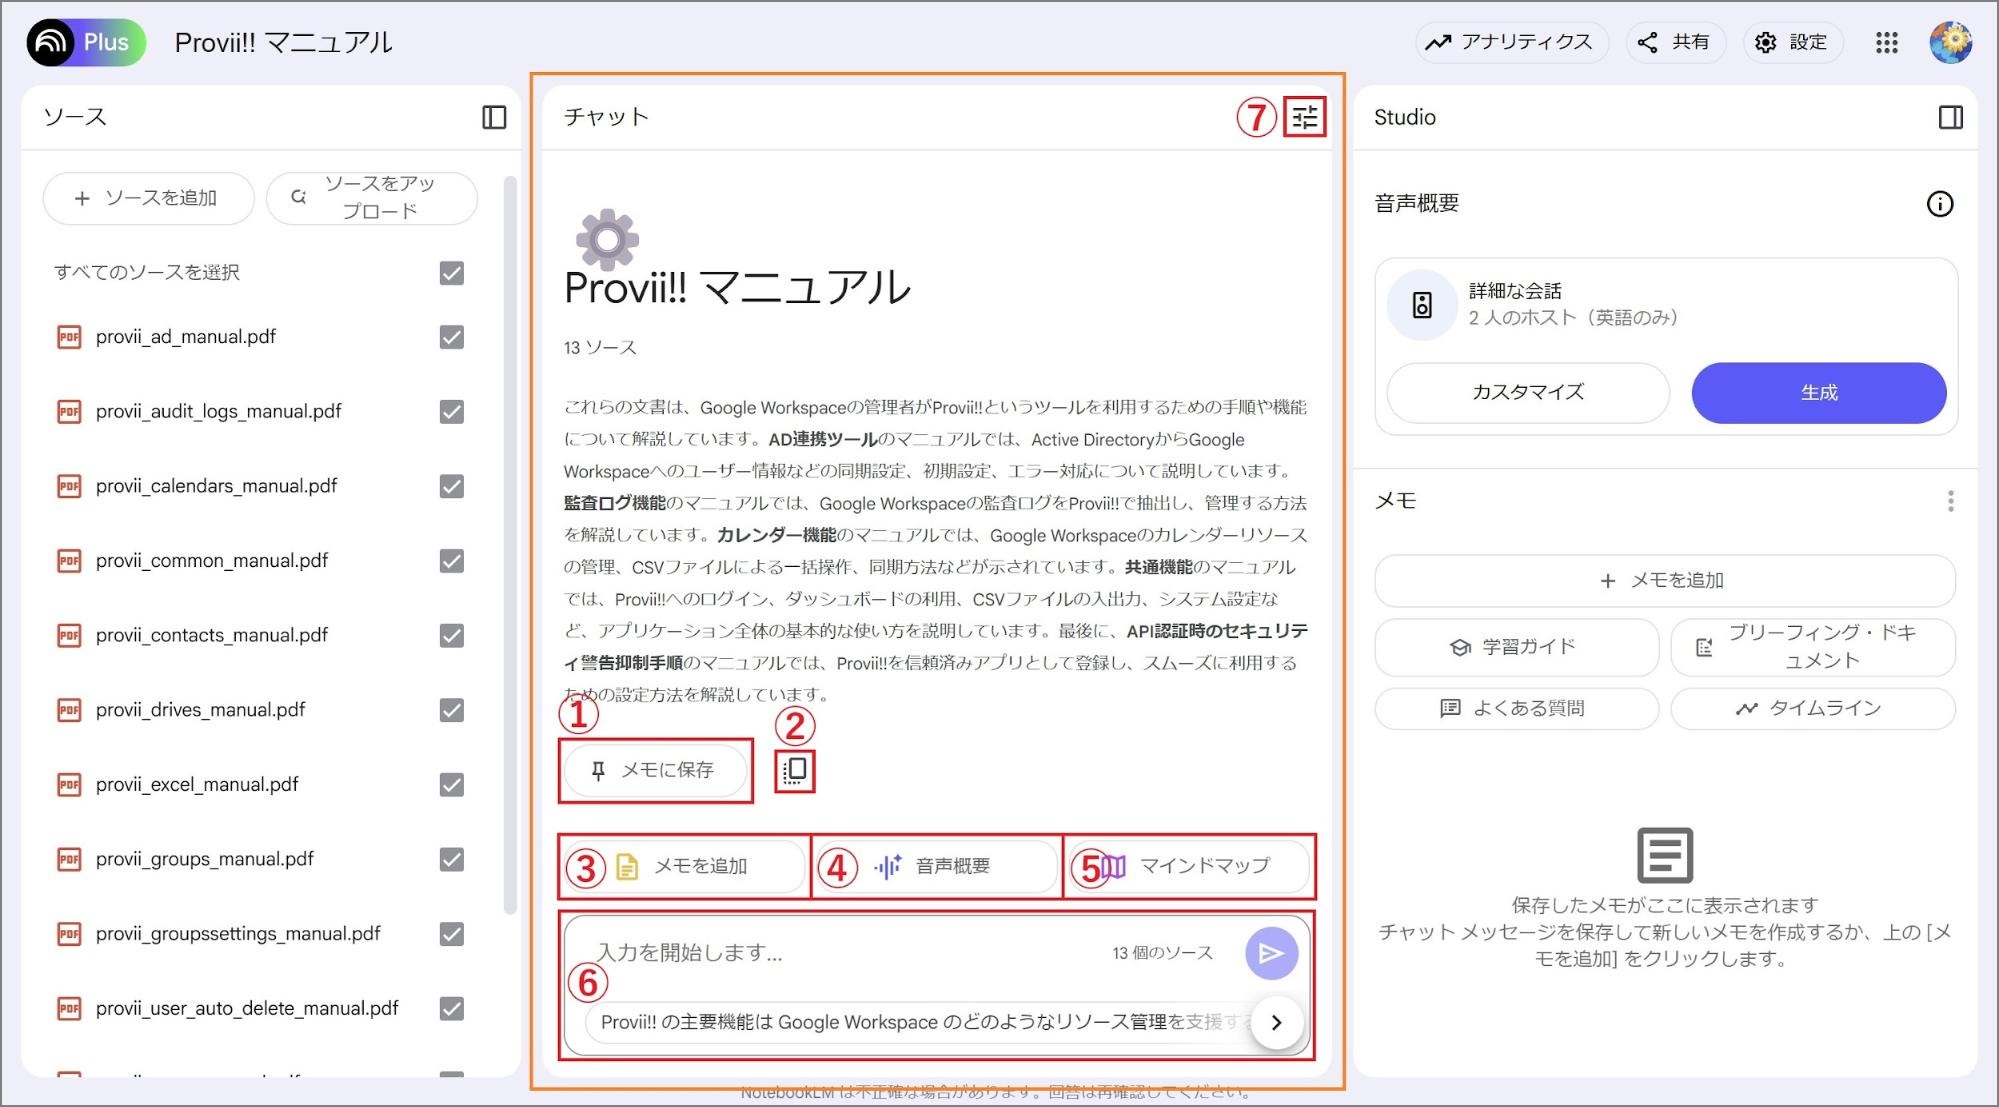The height and width of the screenshot is (1107, 1999).
Task: Click the PDF icon for provii_calendars_manual.pdf
Action: [69, 486]
